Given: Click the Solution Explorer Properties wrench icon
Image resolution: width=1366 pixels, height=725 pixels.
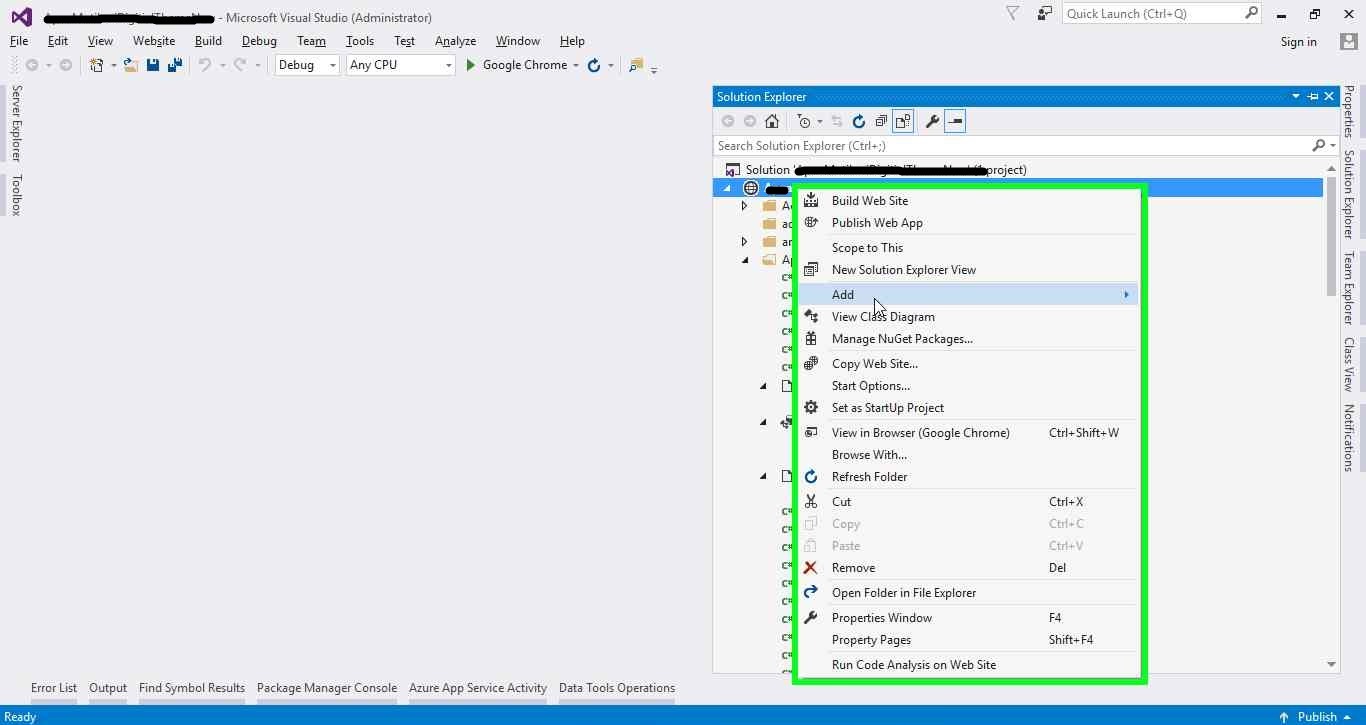Looking at the screenshot, I should click(932, 121).
